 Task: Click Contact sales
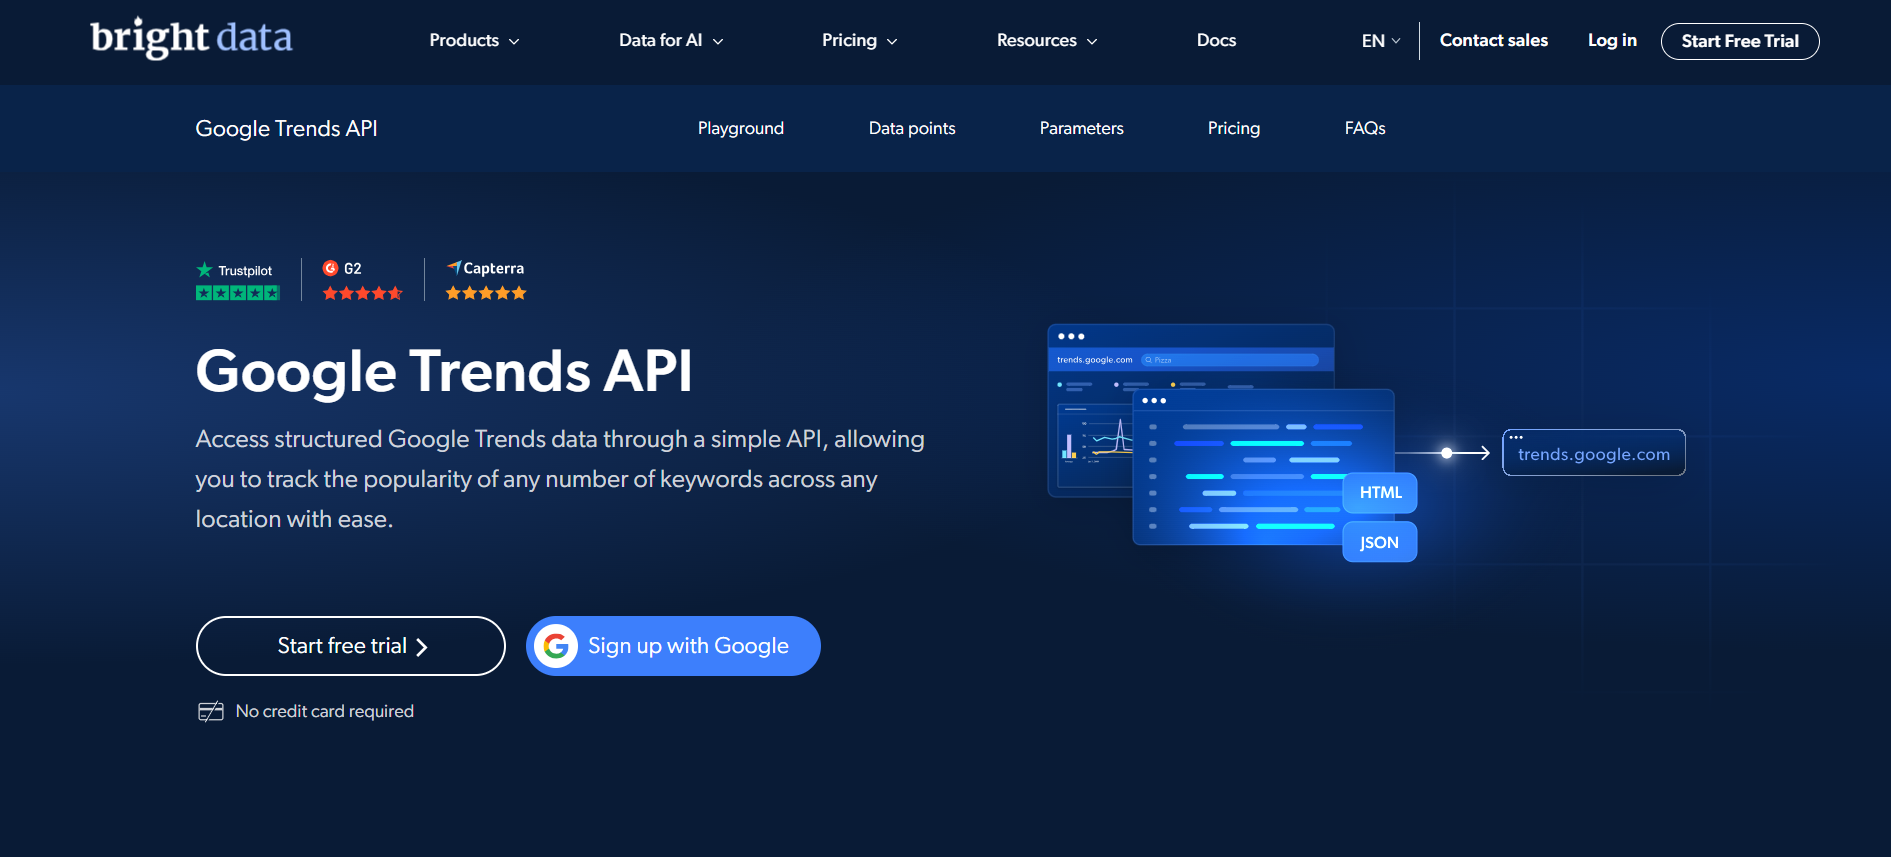tap(1494, 41)
